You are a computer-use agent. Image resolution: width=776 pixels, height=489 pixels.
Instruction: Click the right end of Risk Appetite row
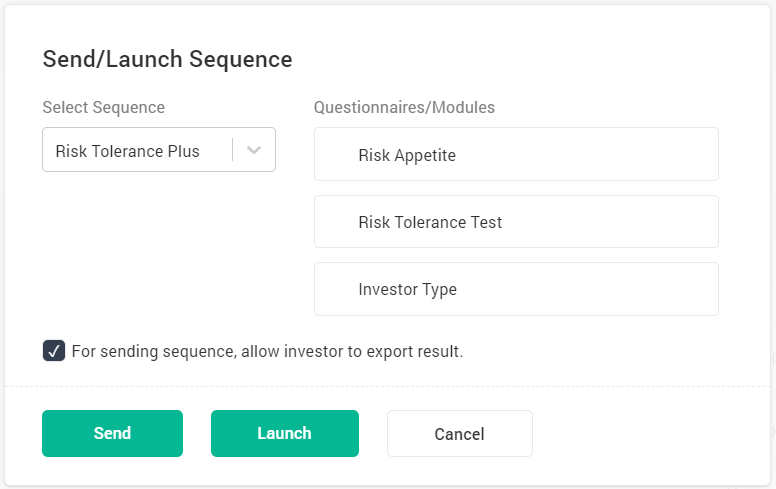click(x=690, y=155)
